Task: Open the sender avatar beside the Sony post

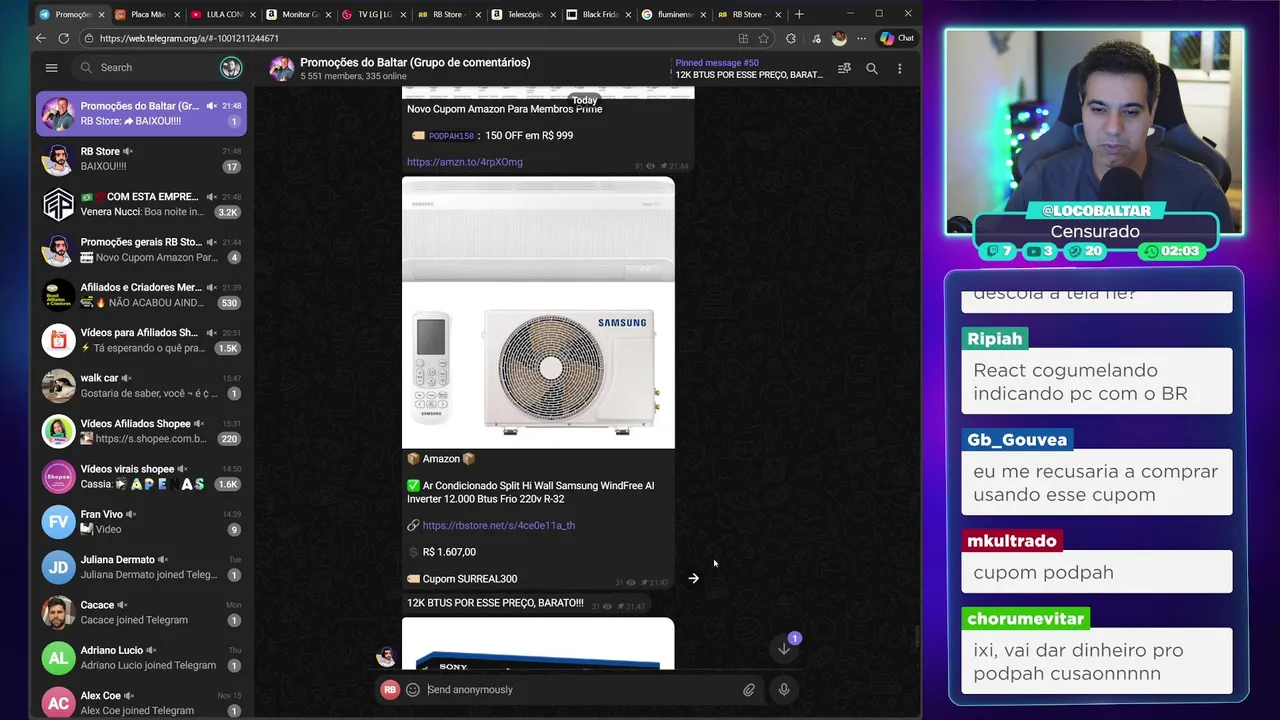Action: tap(386, 656)
